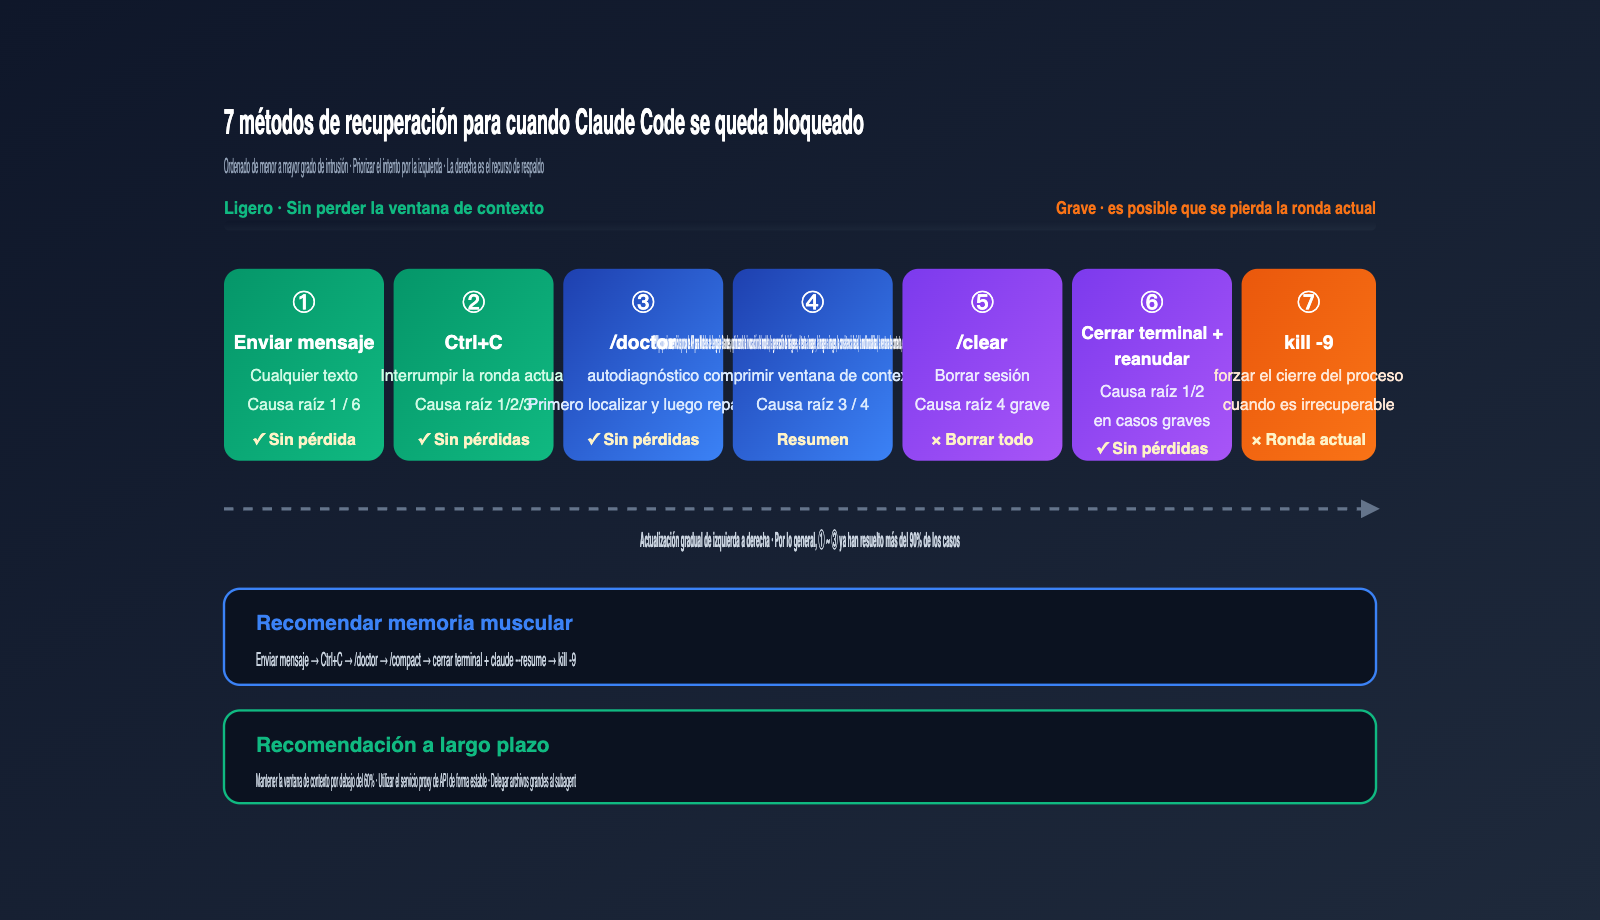Select the "Resumen" label
The image size is (1600, 920).
[813, 439]
